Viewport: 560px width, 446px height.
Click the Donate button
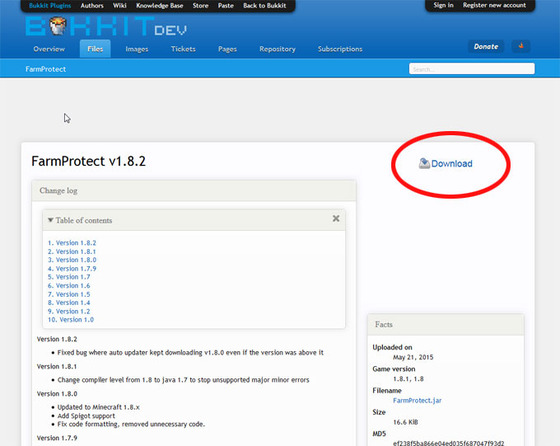(x=486, y=46)
